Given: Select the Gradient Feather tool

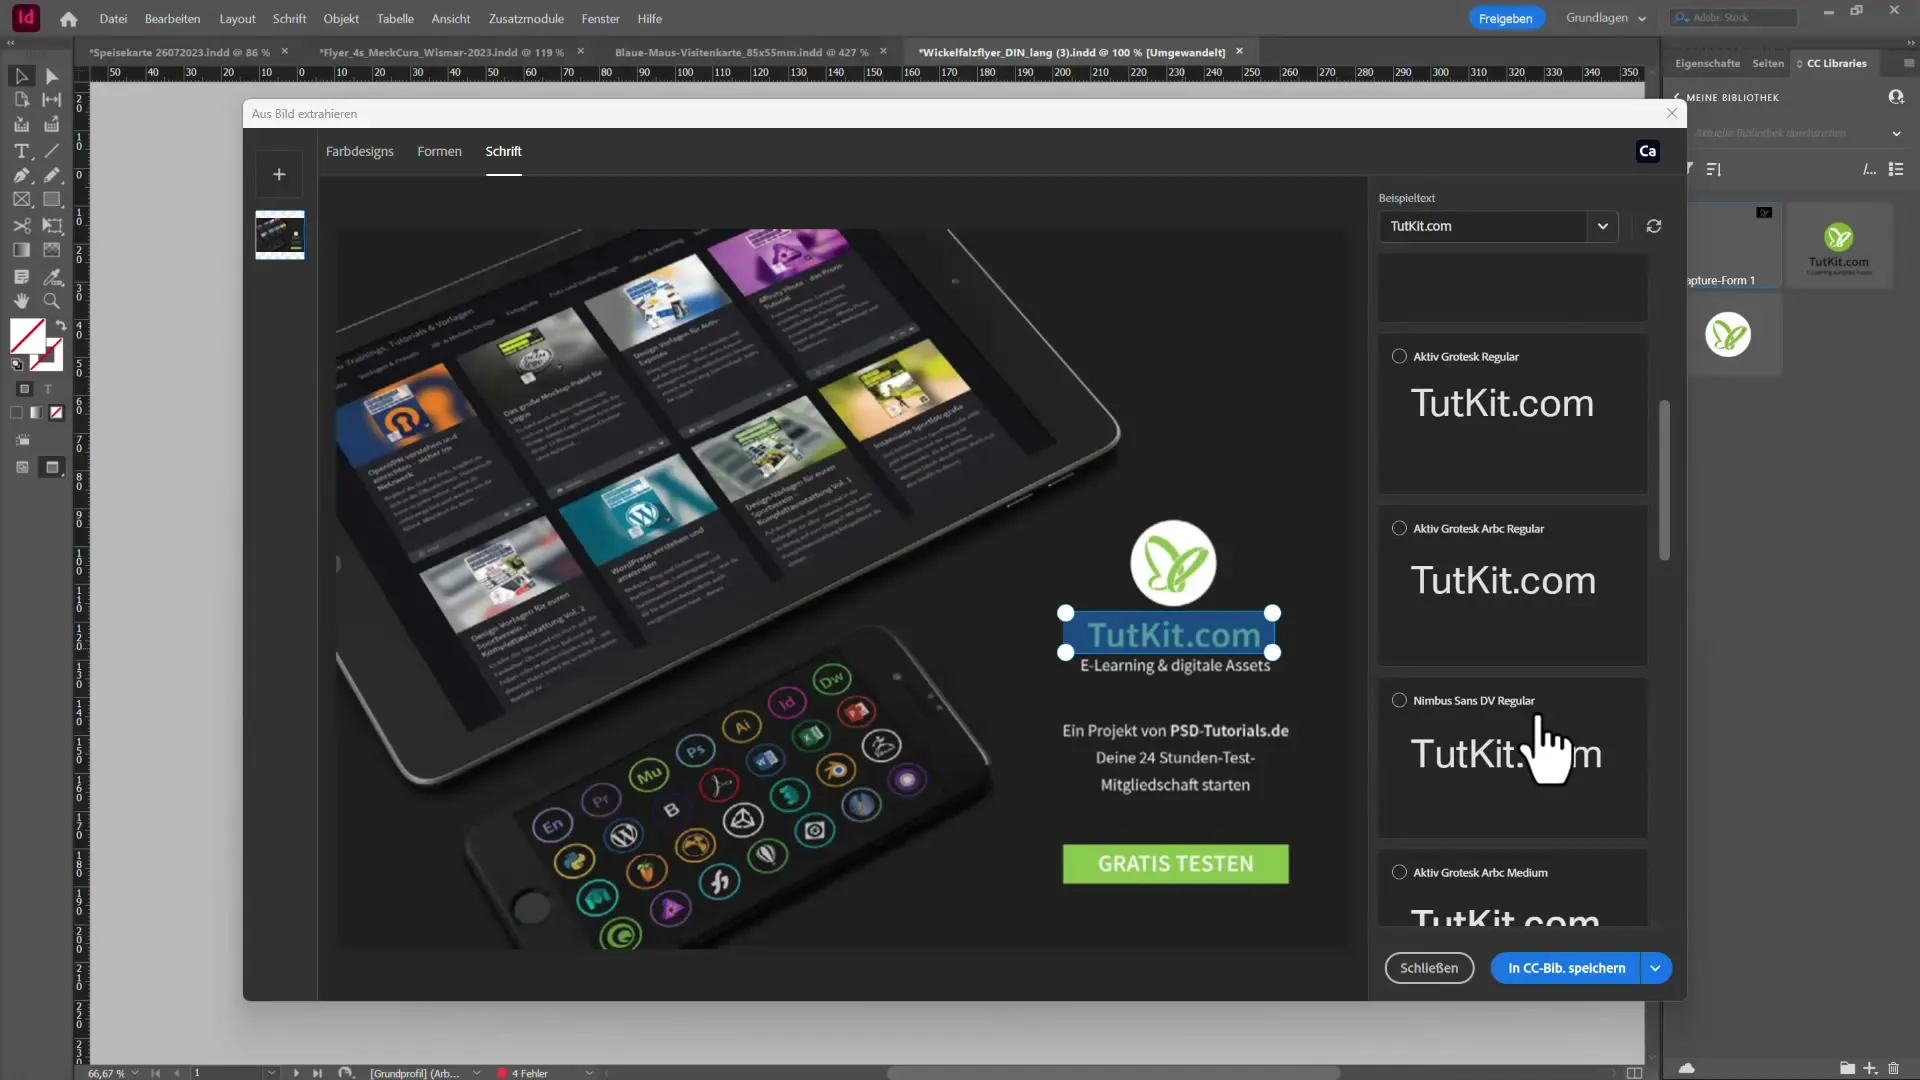Looking at the screenshot, I should tap(52, 250).
